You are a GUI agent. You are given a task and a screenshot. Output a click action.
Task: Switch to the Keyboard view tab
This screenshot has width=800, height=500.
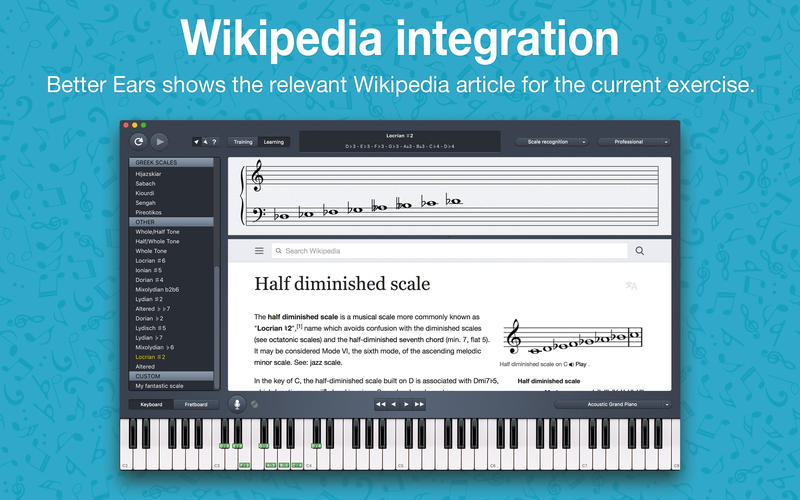pyautogui.click(x=151, y=405)
